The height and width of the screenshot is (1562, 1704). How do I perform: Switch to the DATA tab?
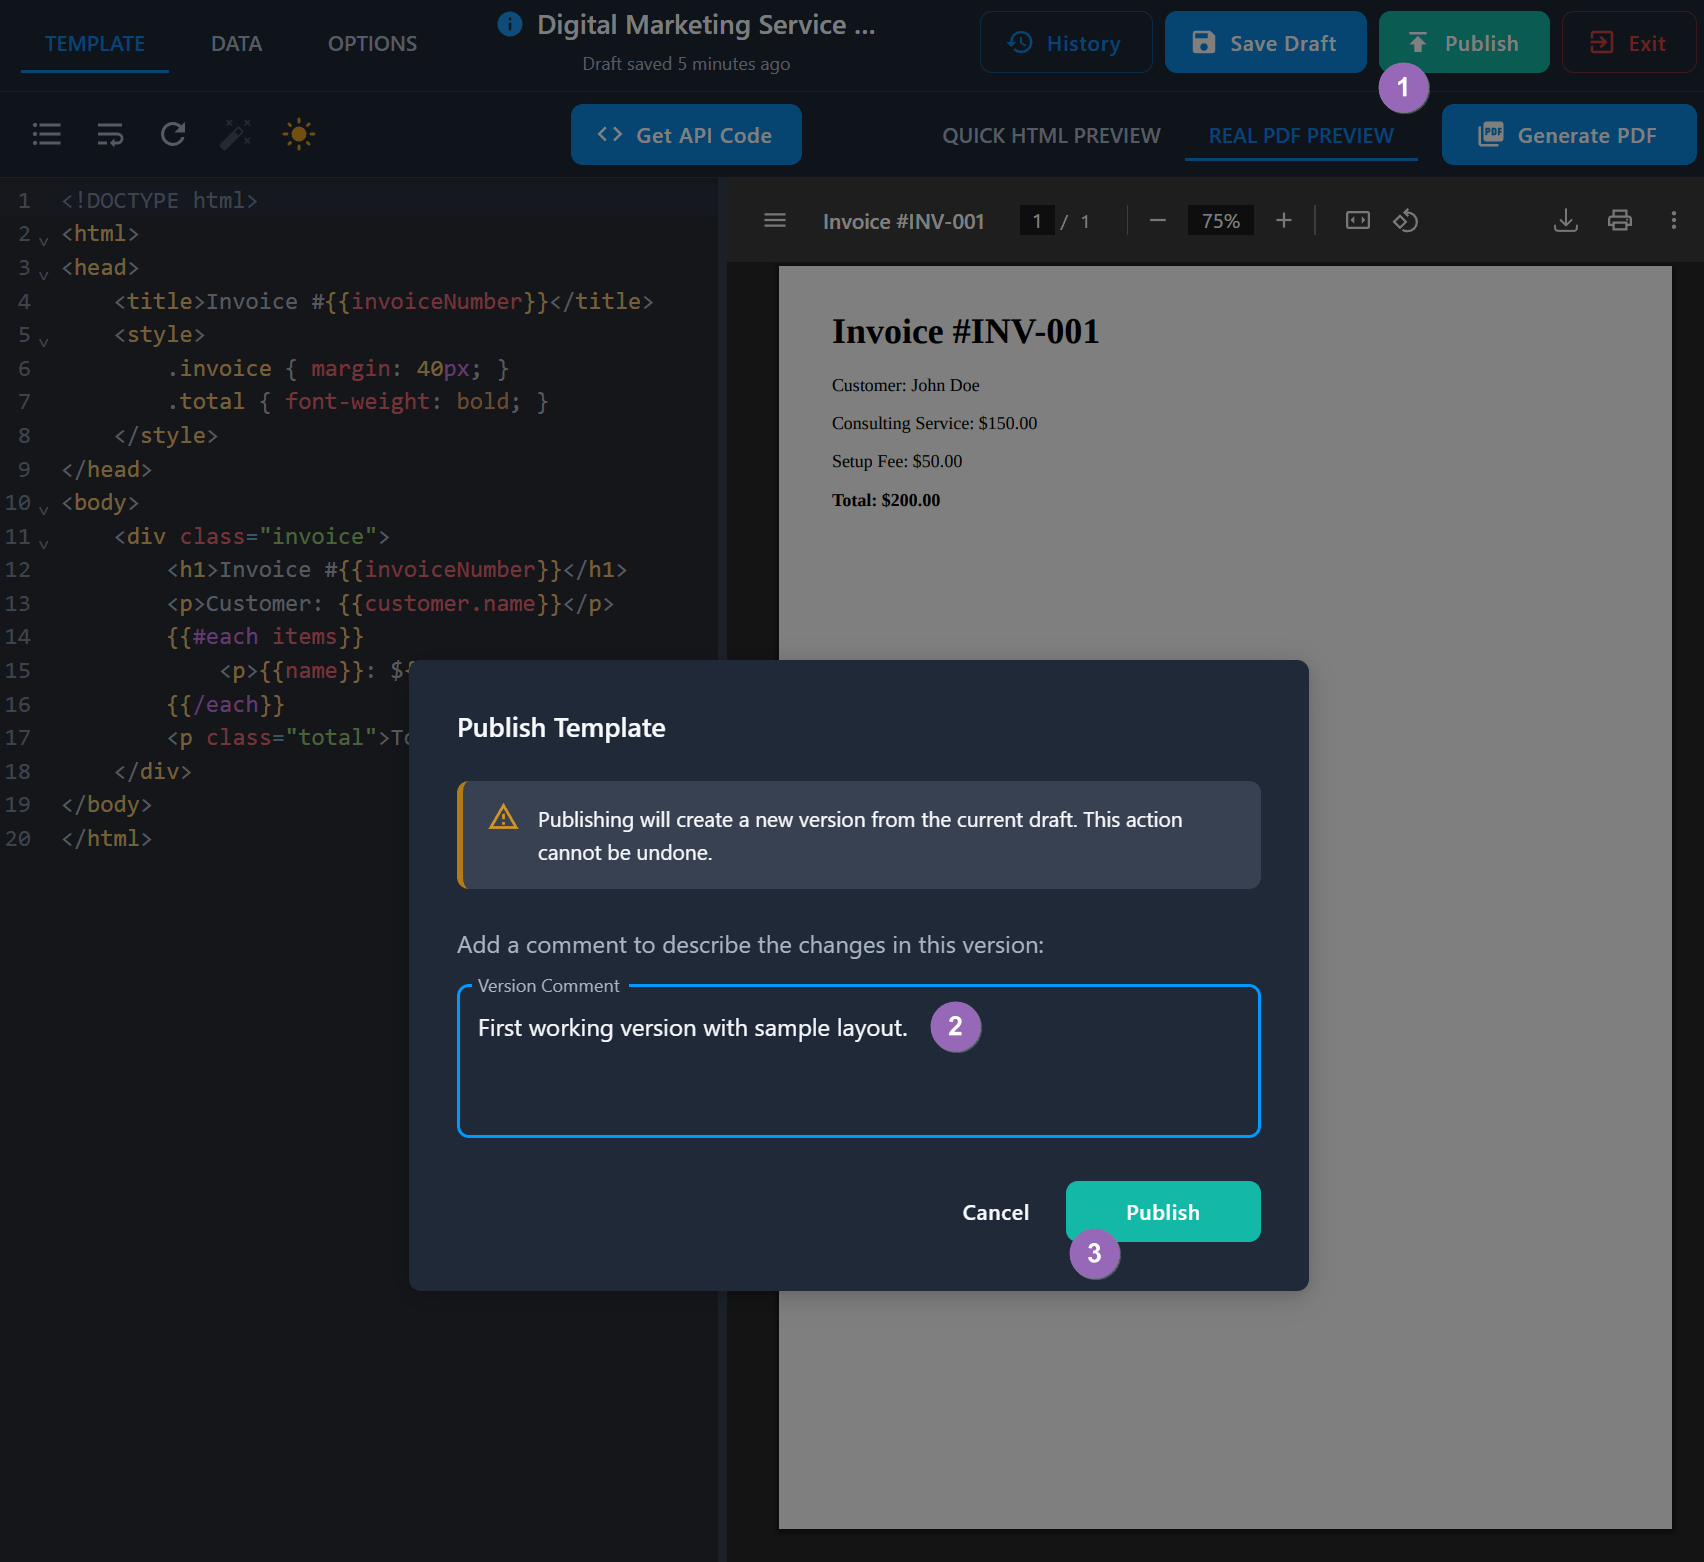click(236, 43)
